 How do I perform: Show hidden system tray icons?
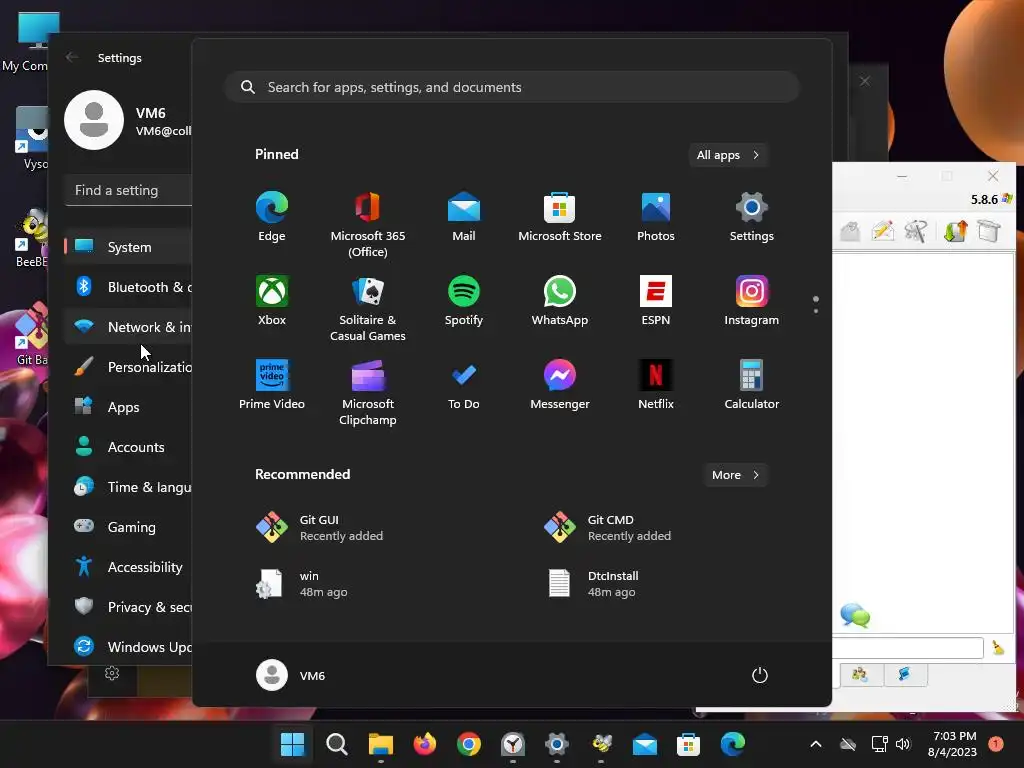(x=816, y=744)
